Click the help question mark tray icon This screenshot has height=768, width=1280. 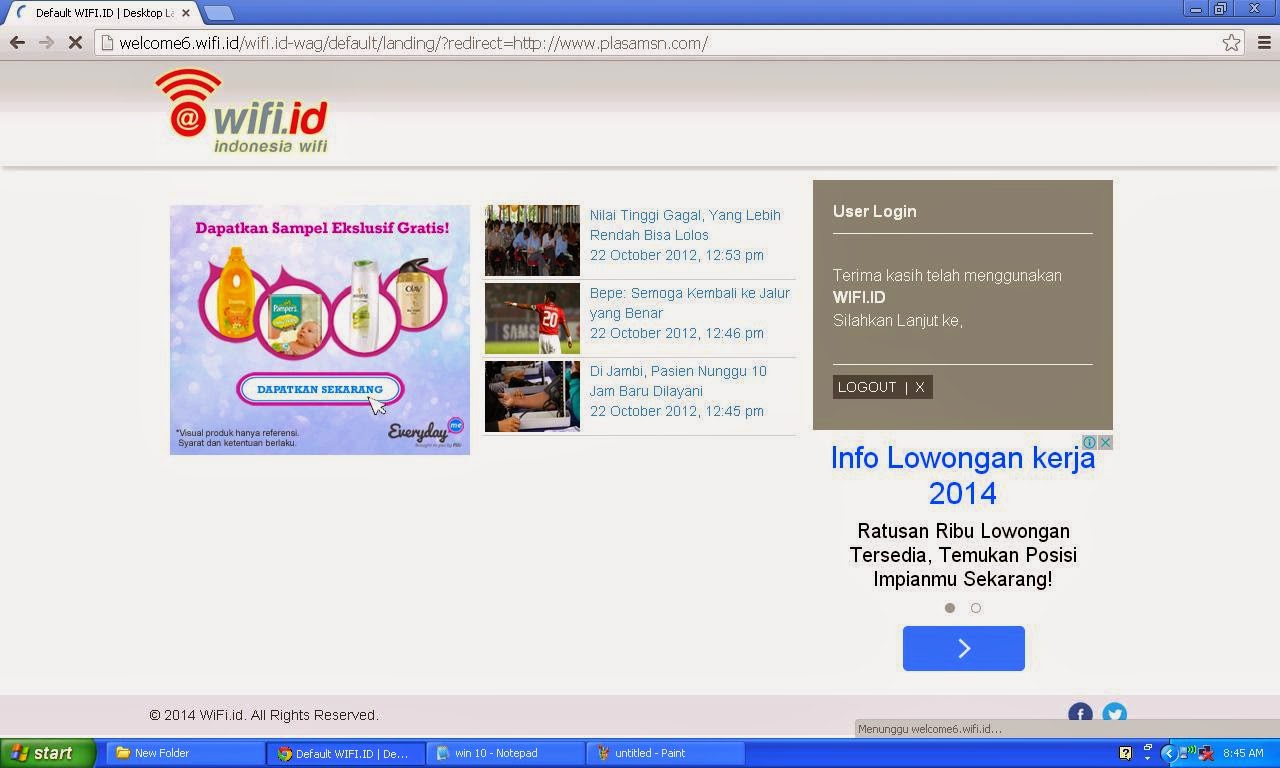(x=1125, y=753)
